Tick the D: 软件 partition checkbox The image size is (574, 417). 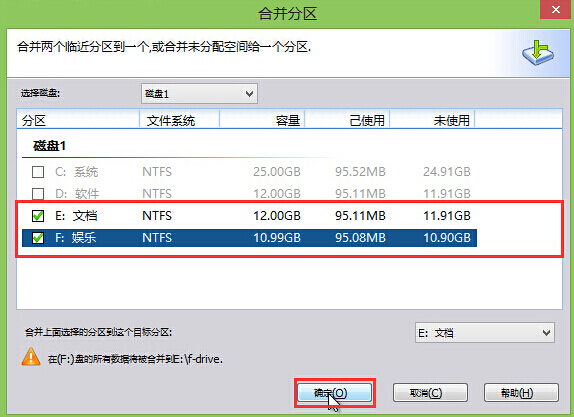pos(38,194)
